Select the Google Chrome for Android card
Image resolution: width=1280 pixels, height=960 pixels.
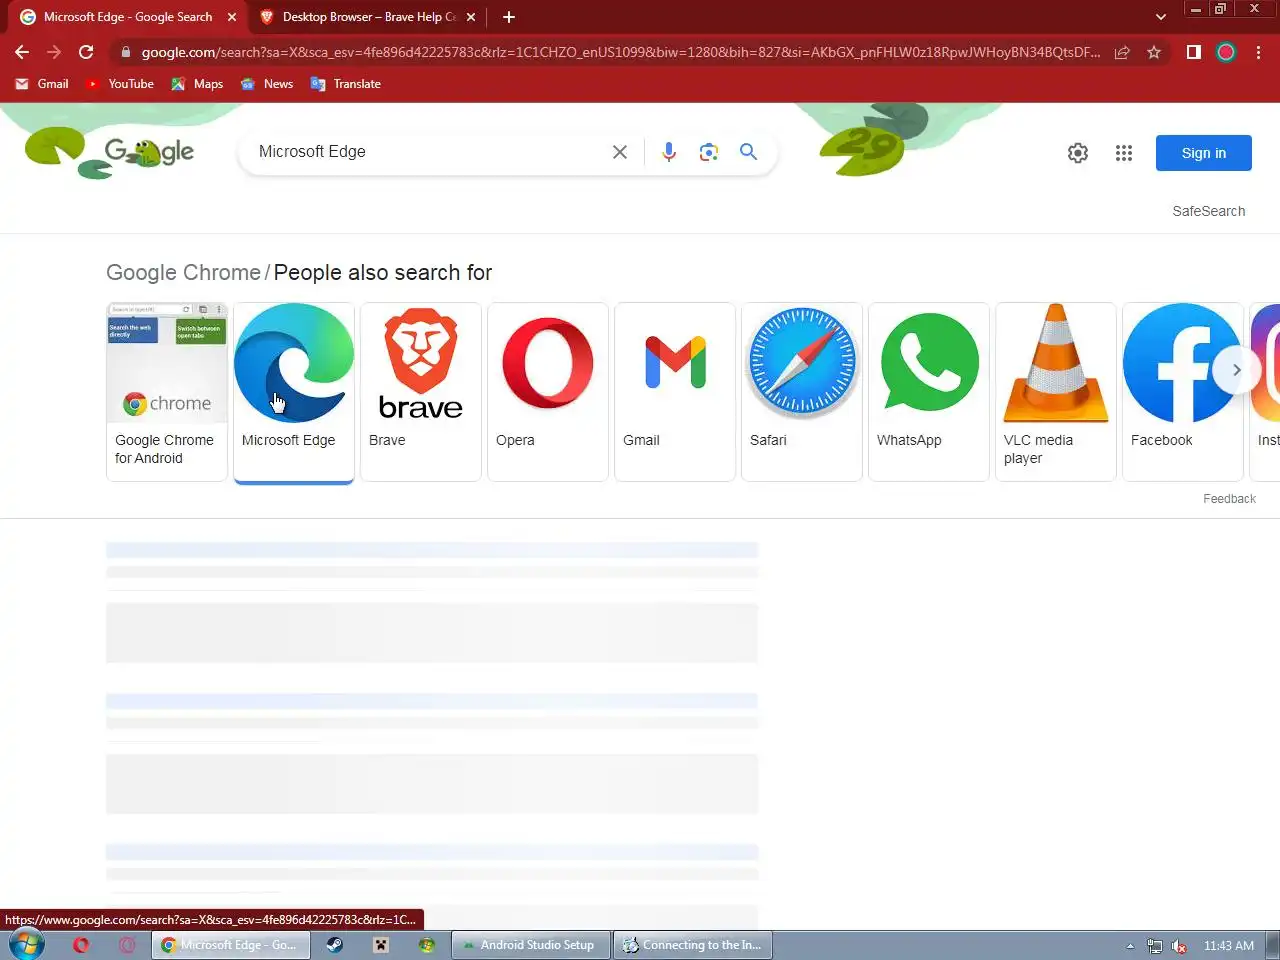167,392
